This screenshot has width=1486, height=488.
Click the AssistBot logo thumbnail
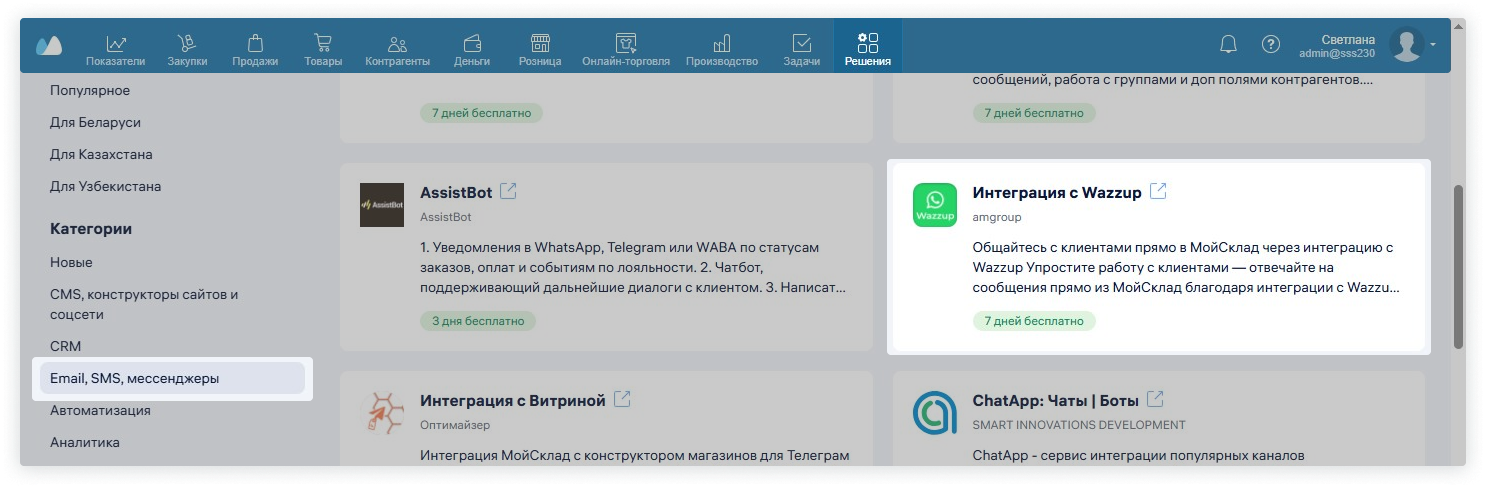click(382, 205)
